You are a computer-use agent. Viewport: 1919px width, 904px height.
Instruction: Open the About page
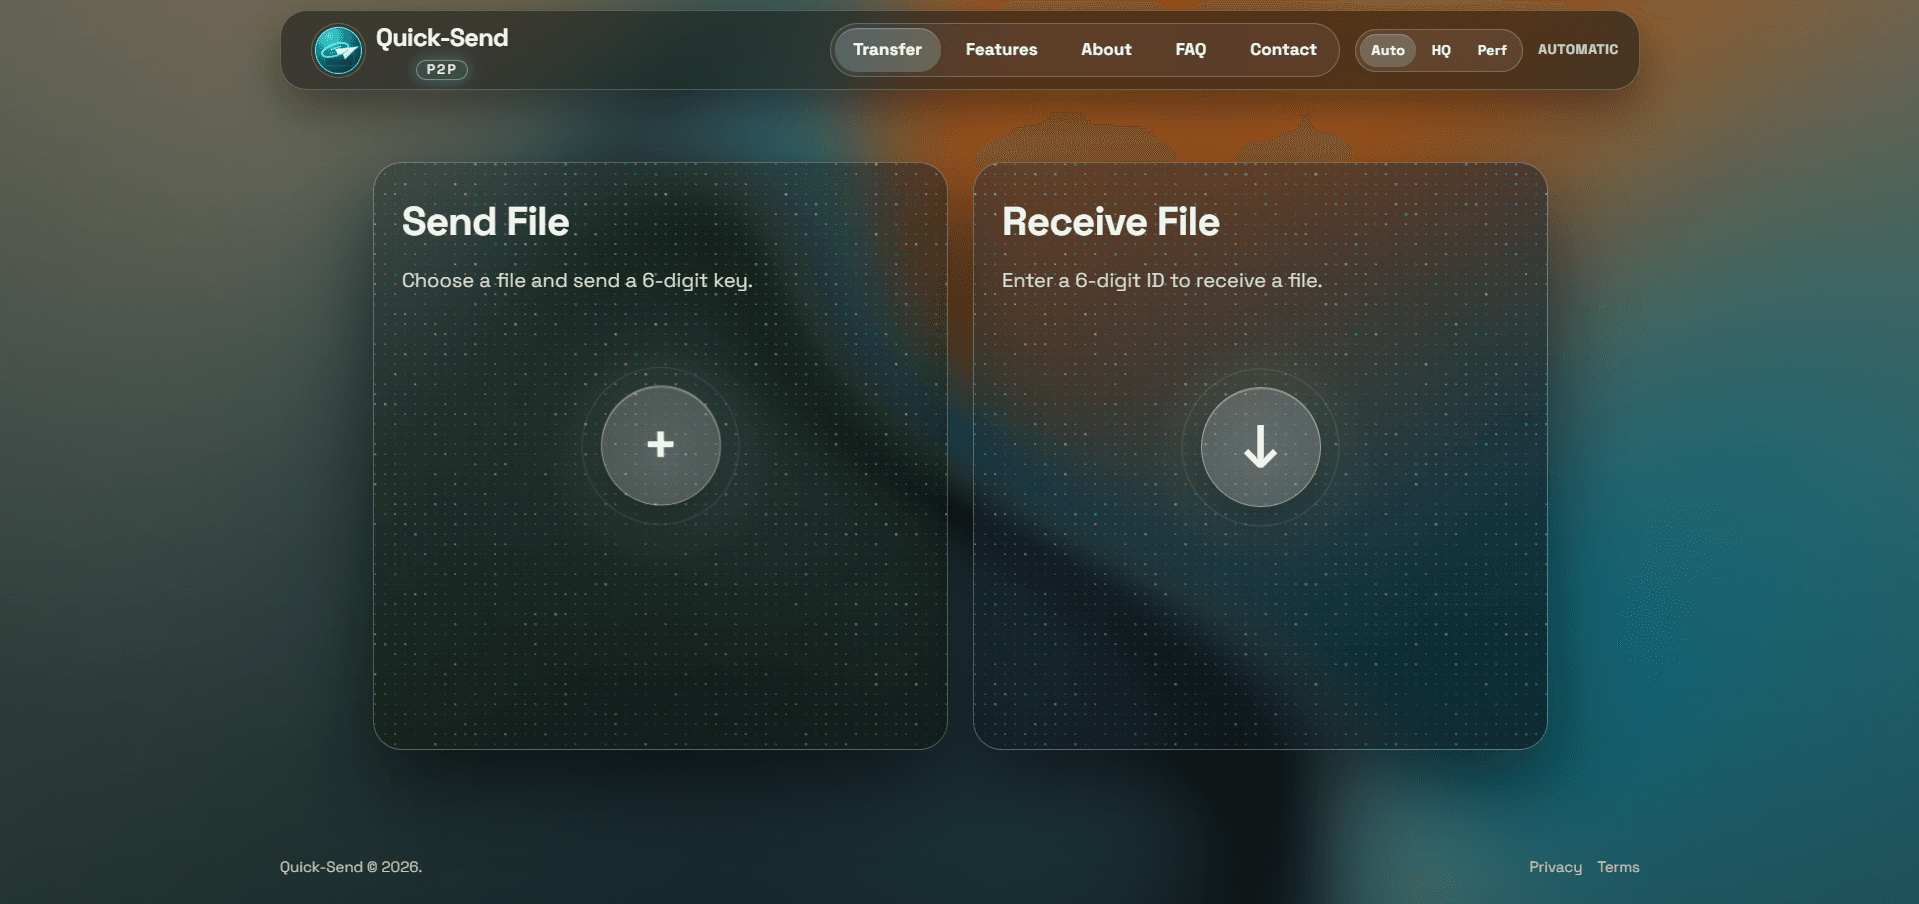pyautogui.click(x=1106, y=50)
